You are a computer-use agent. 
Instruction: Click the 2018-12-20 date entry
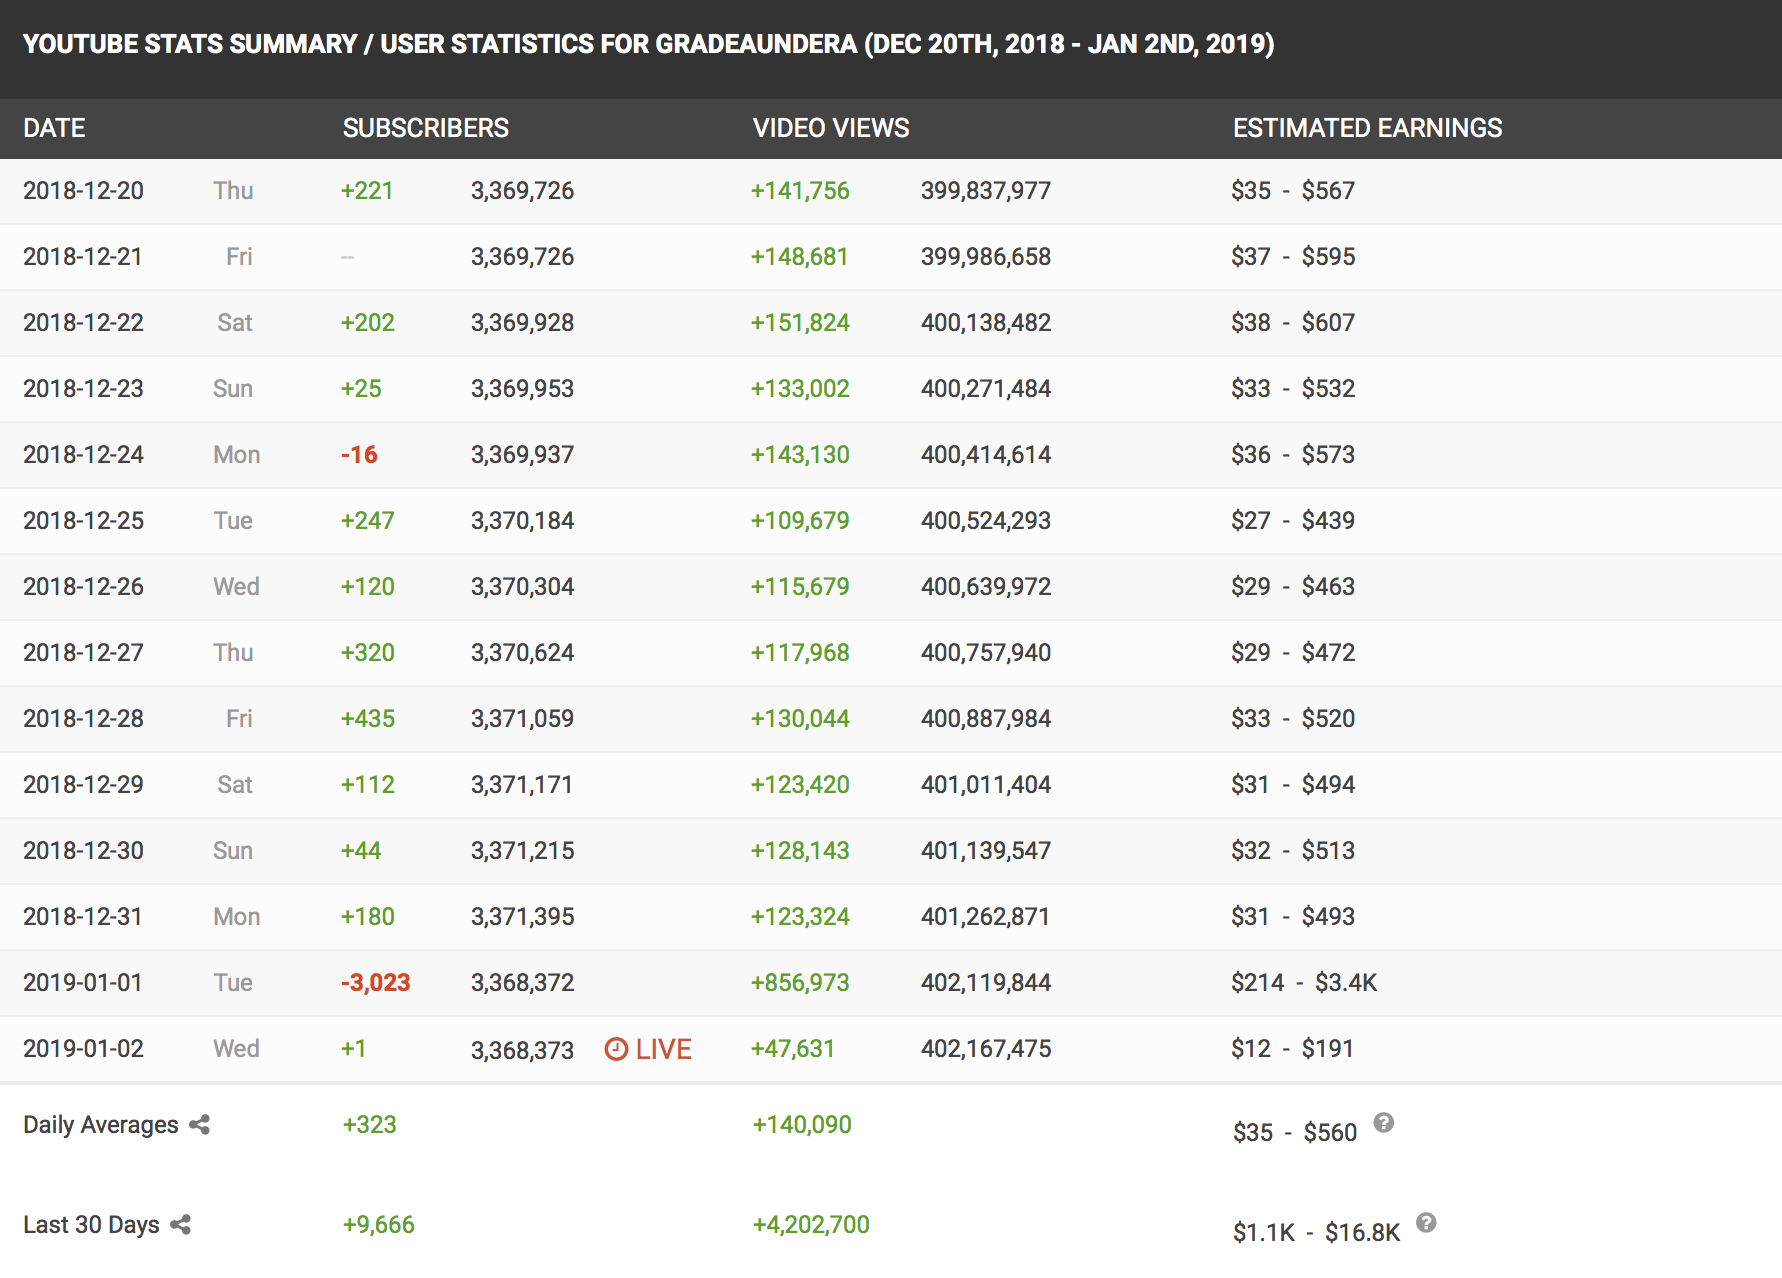pyautogui.click(x=84, y=191)
